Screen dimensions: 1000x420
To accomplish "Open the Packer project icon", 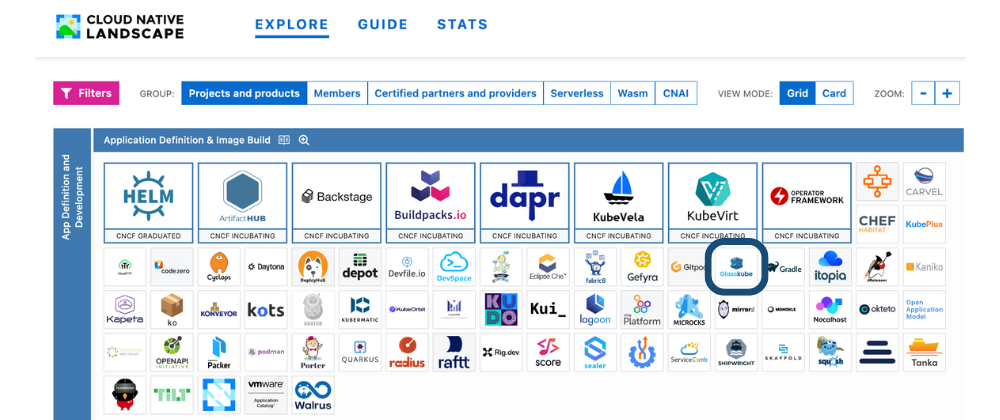I will tap(219, 352).
